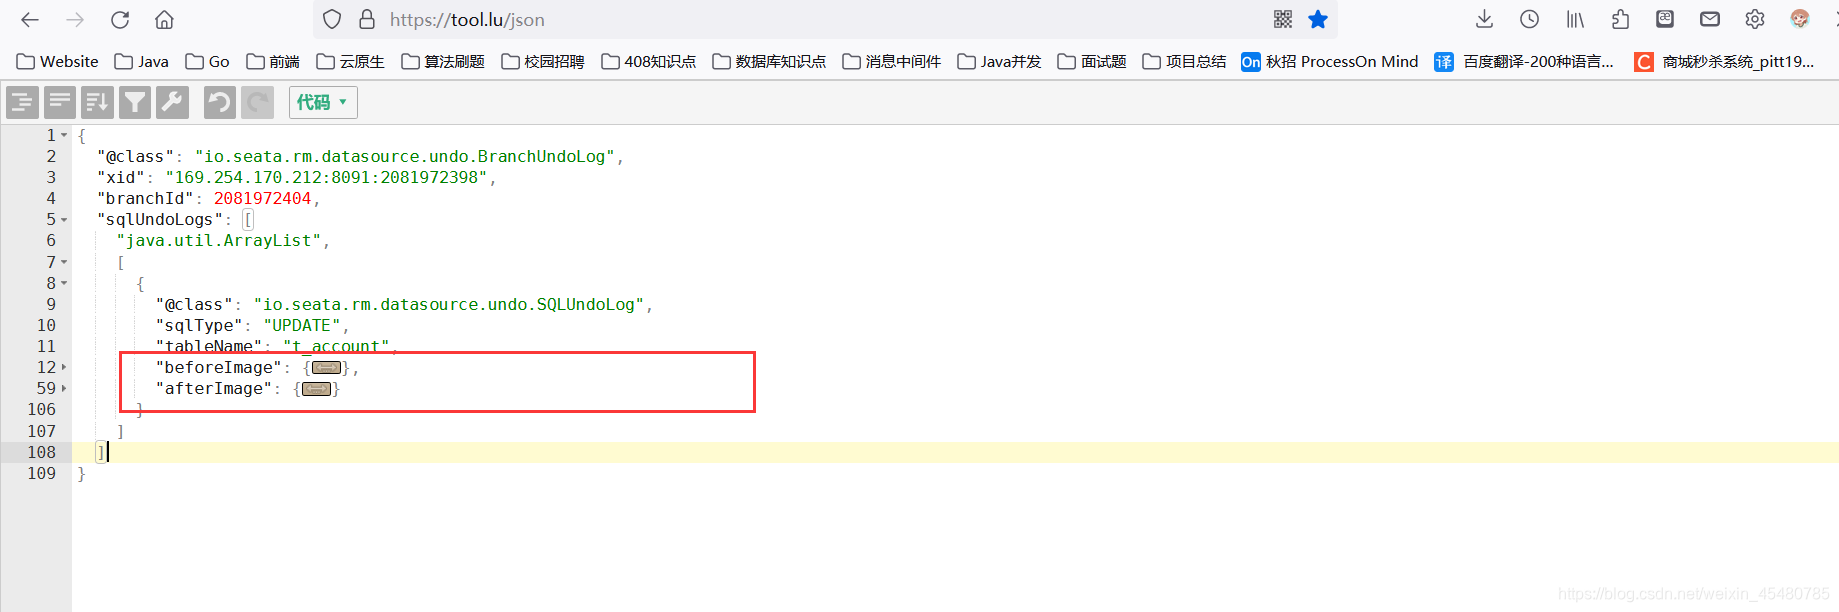Open the 秋招 ProcessOn Mind bookmark
Screen dimensions: 1839x612
click(x=1330, y=61)
